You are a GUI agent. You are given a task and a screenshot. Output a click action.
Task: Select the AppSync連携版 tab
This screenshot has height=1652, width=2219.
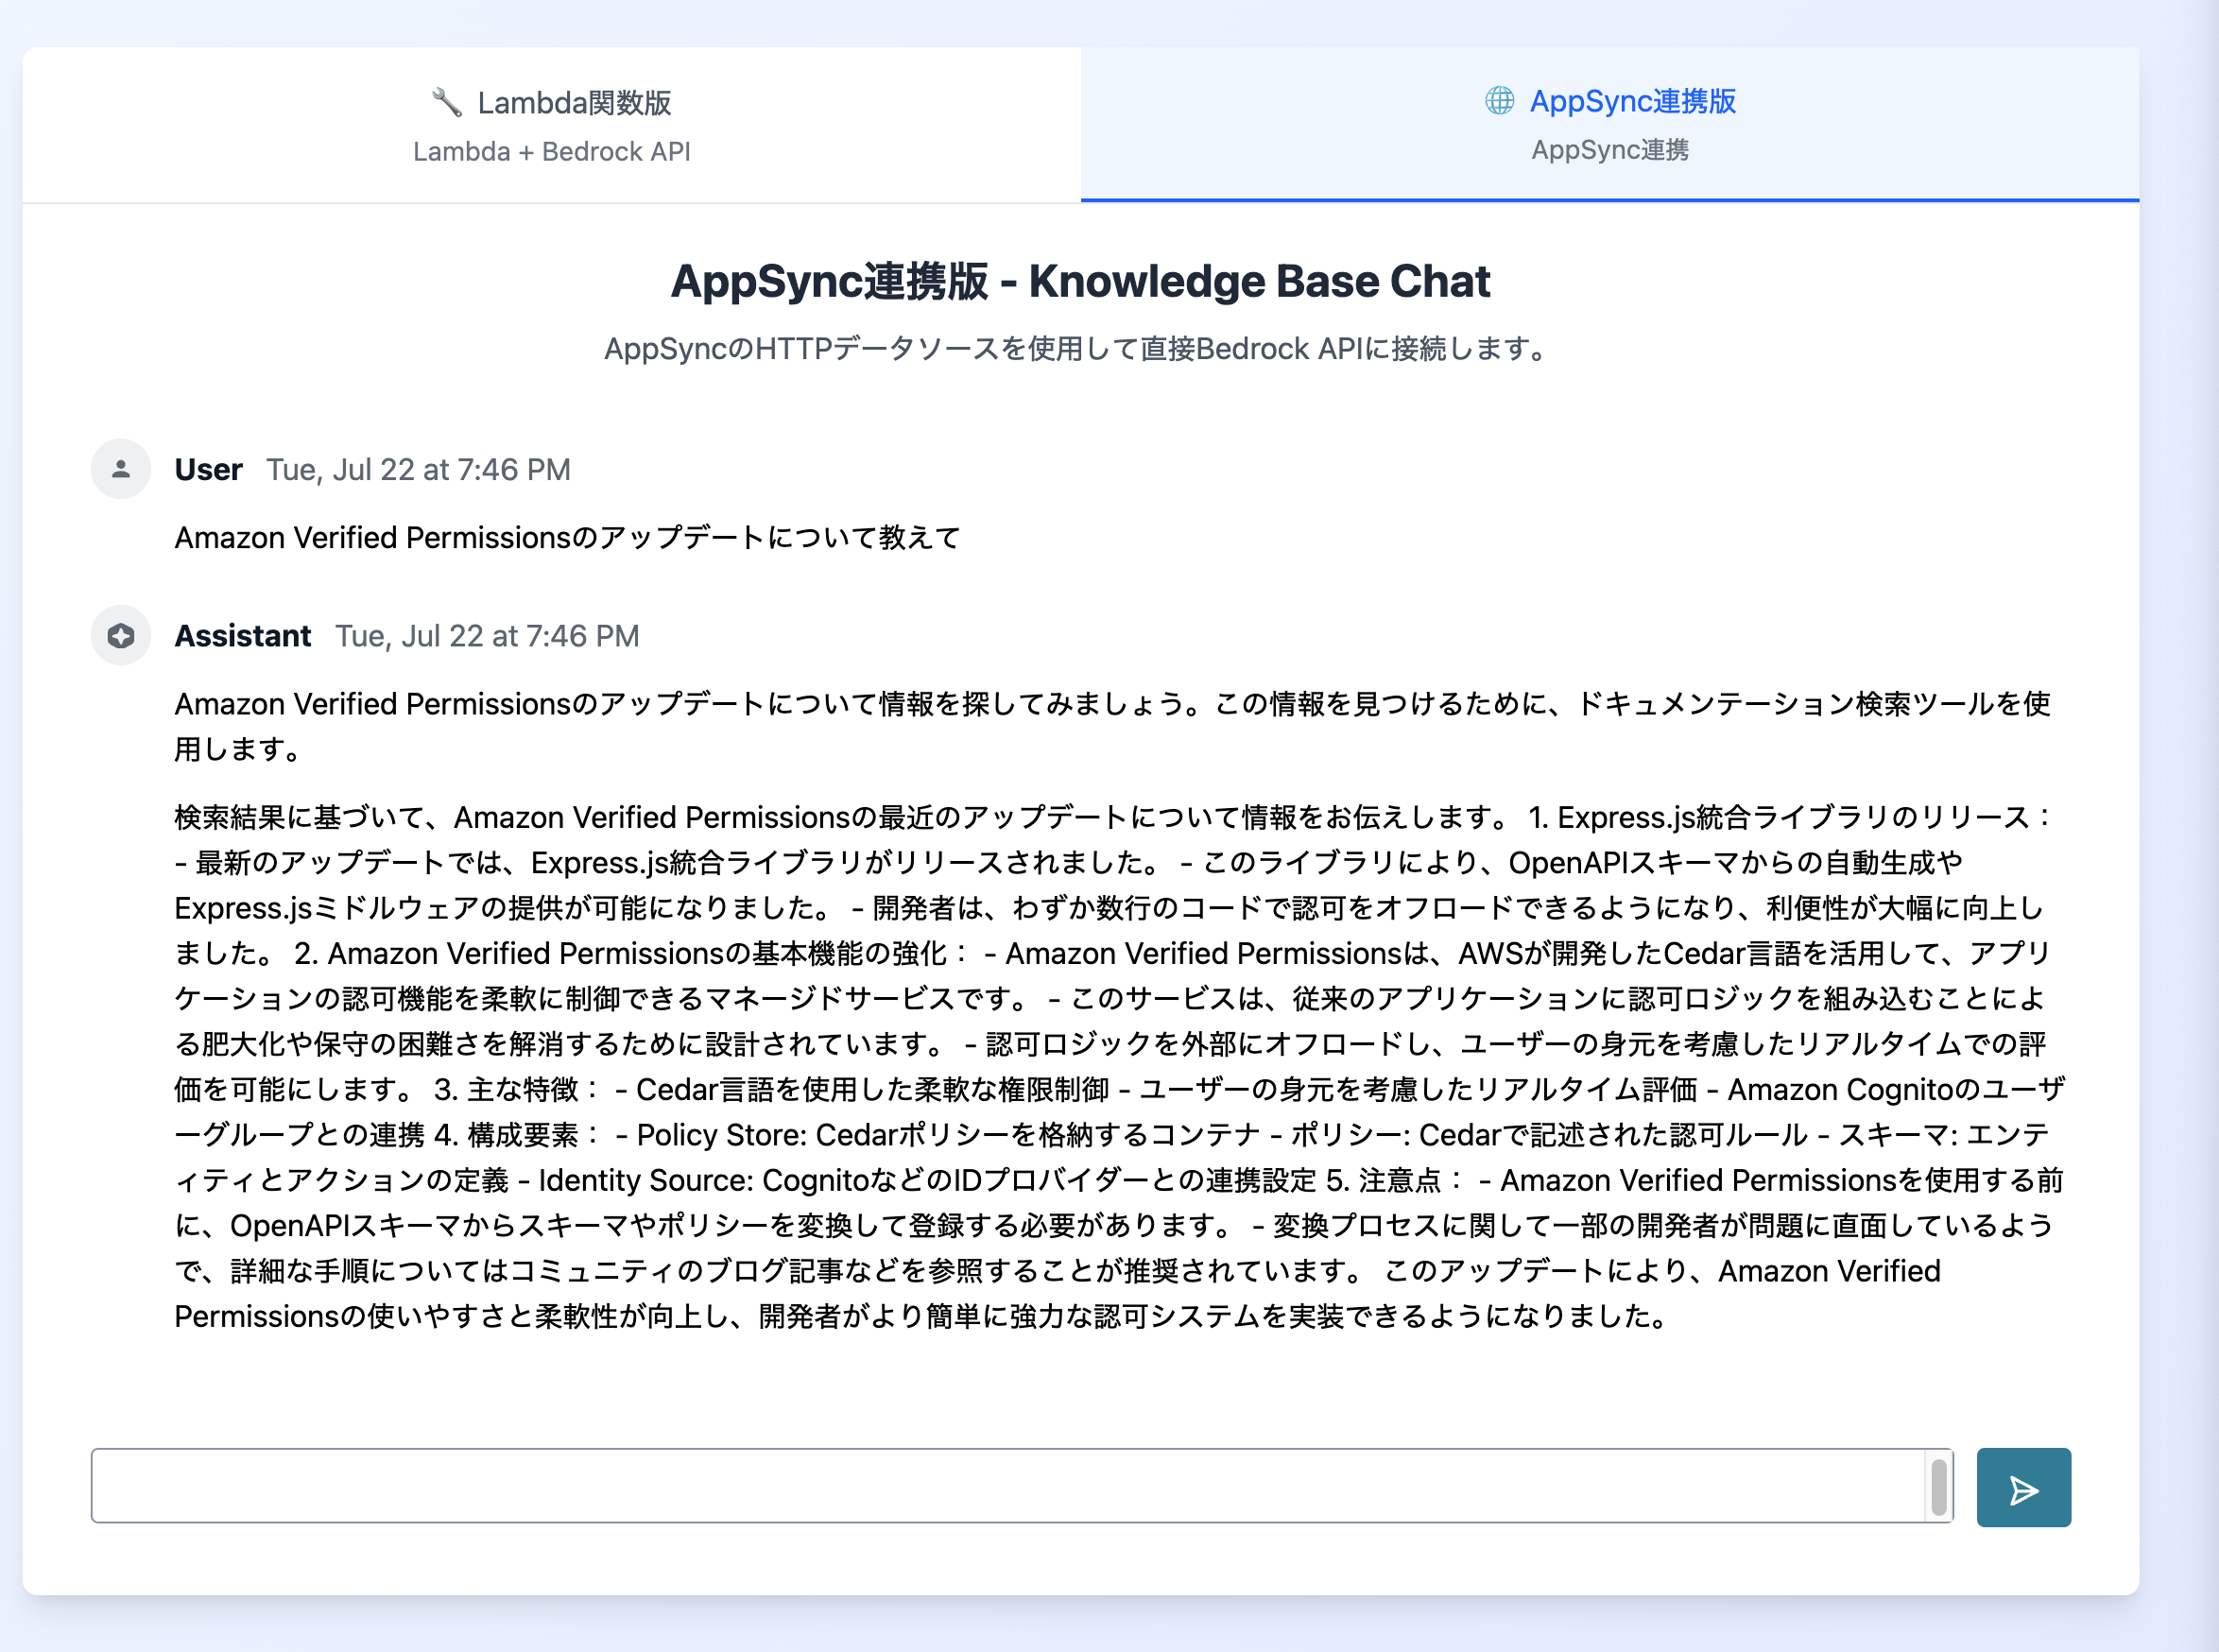click(1610, 124)
